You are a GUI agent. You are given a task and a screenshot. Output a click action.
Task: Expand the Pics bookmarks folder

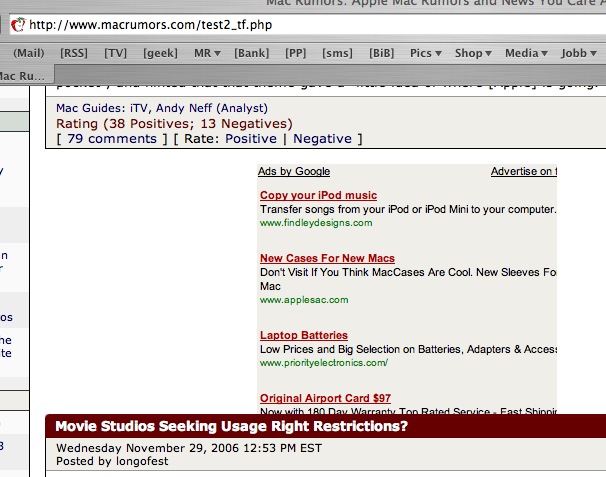426,53
